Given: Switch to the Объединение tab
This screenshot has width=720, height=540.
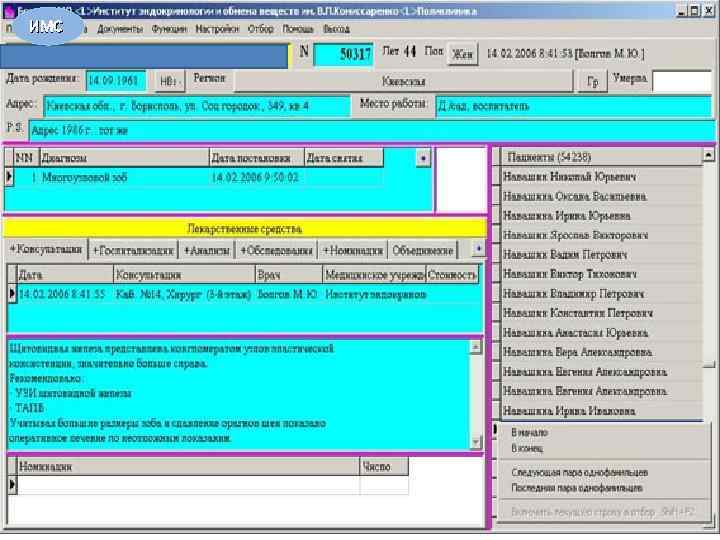Looking at the screenshot, I should click(422, 250).
